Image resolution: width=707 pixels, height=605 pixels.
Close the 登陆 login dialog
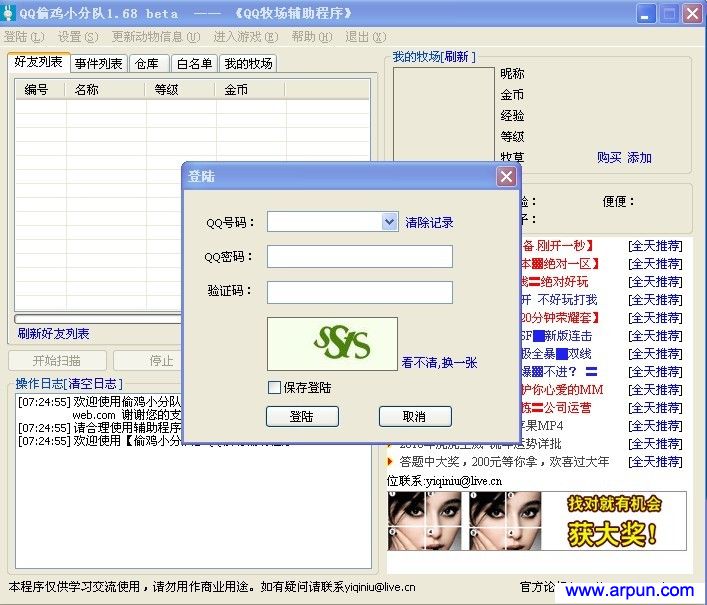tap(506, 176)
